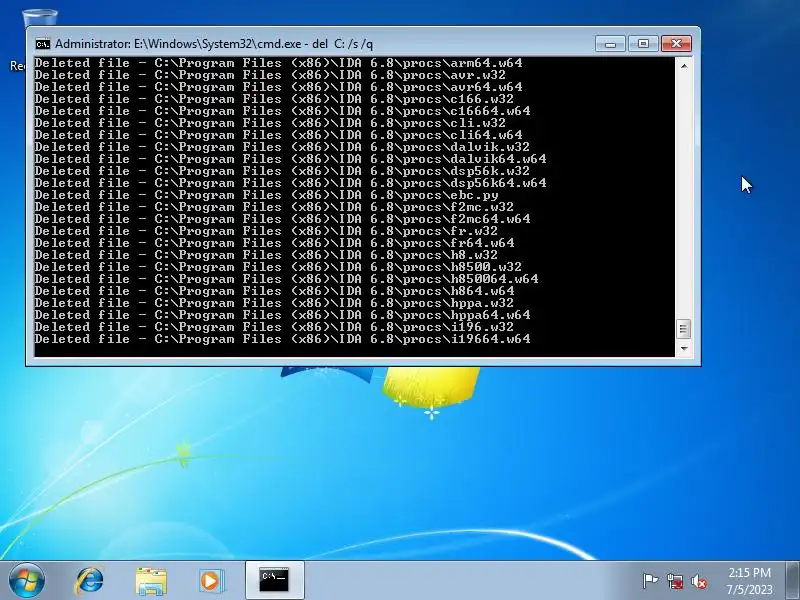Viewport: 800px width, 600px height.
Task: Click the line ending in ebc.py
Action: (266, 195)
